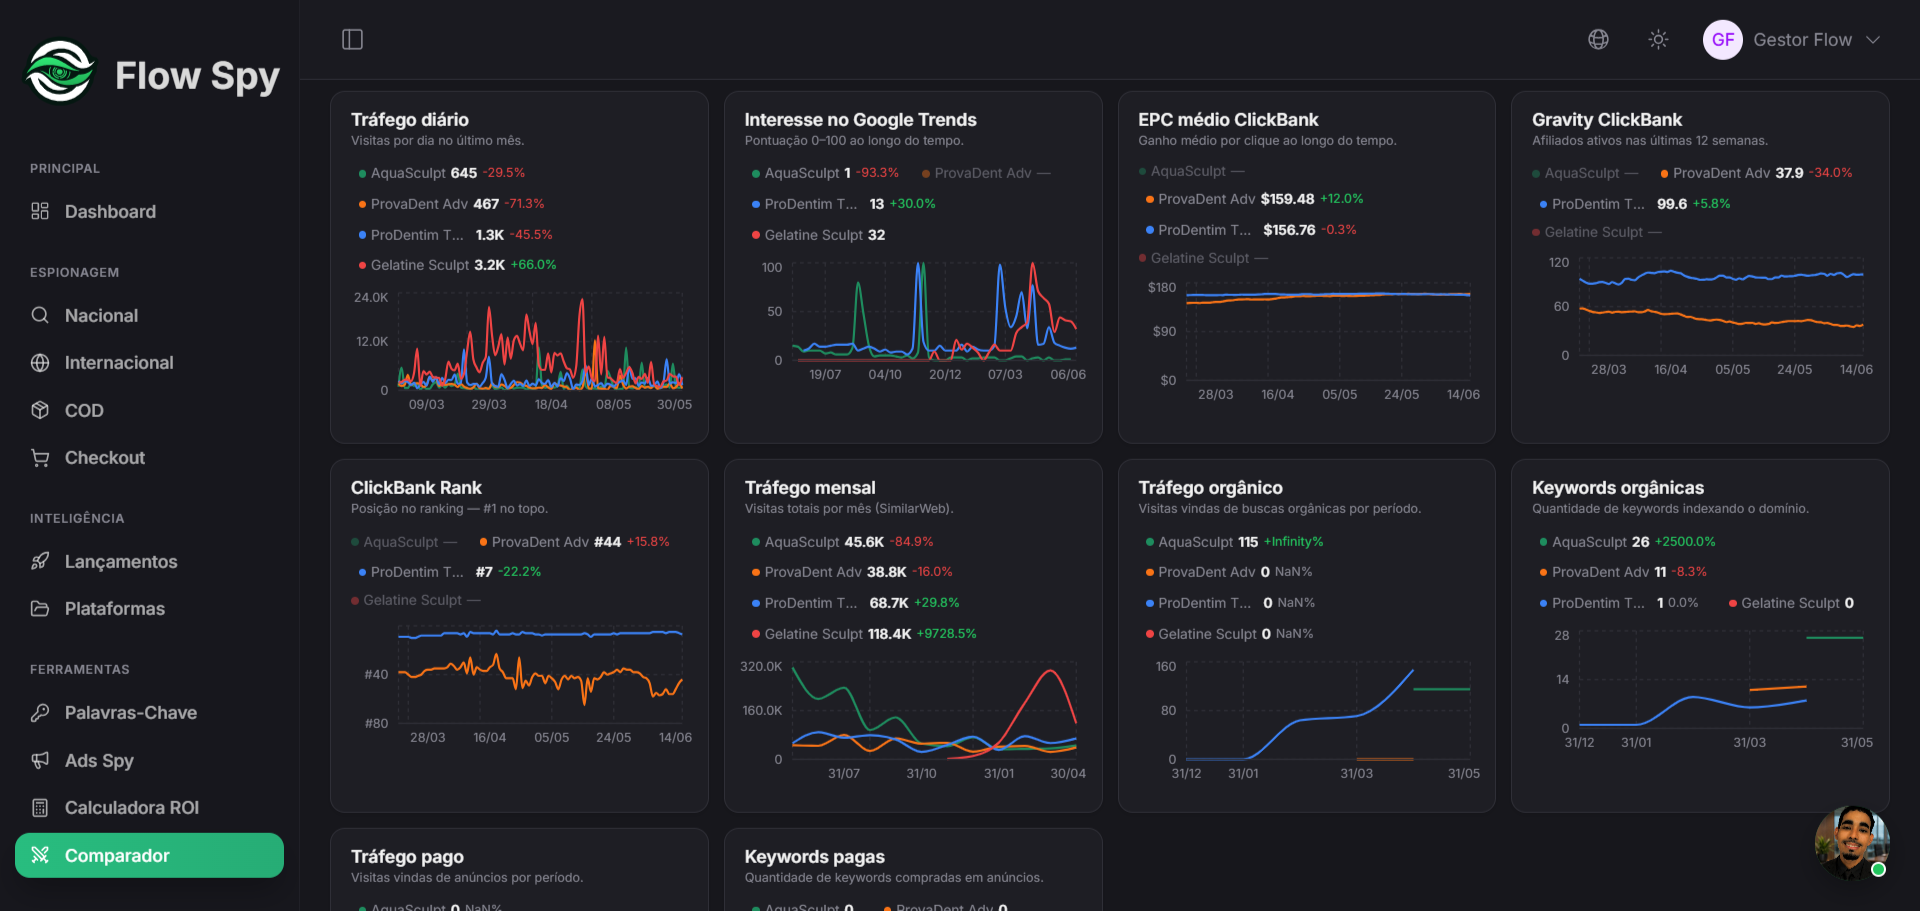The height and width of the screenshot is (911, 1920).
Task: Toggle light theme with sun icon
Action: [x=1658, y=40]
